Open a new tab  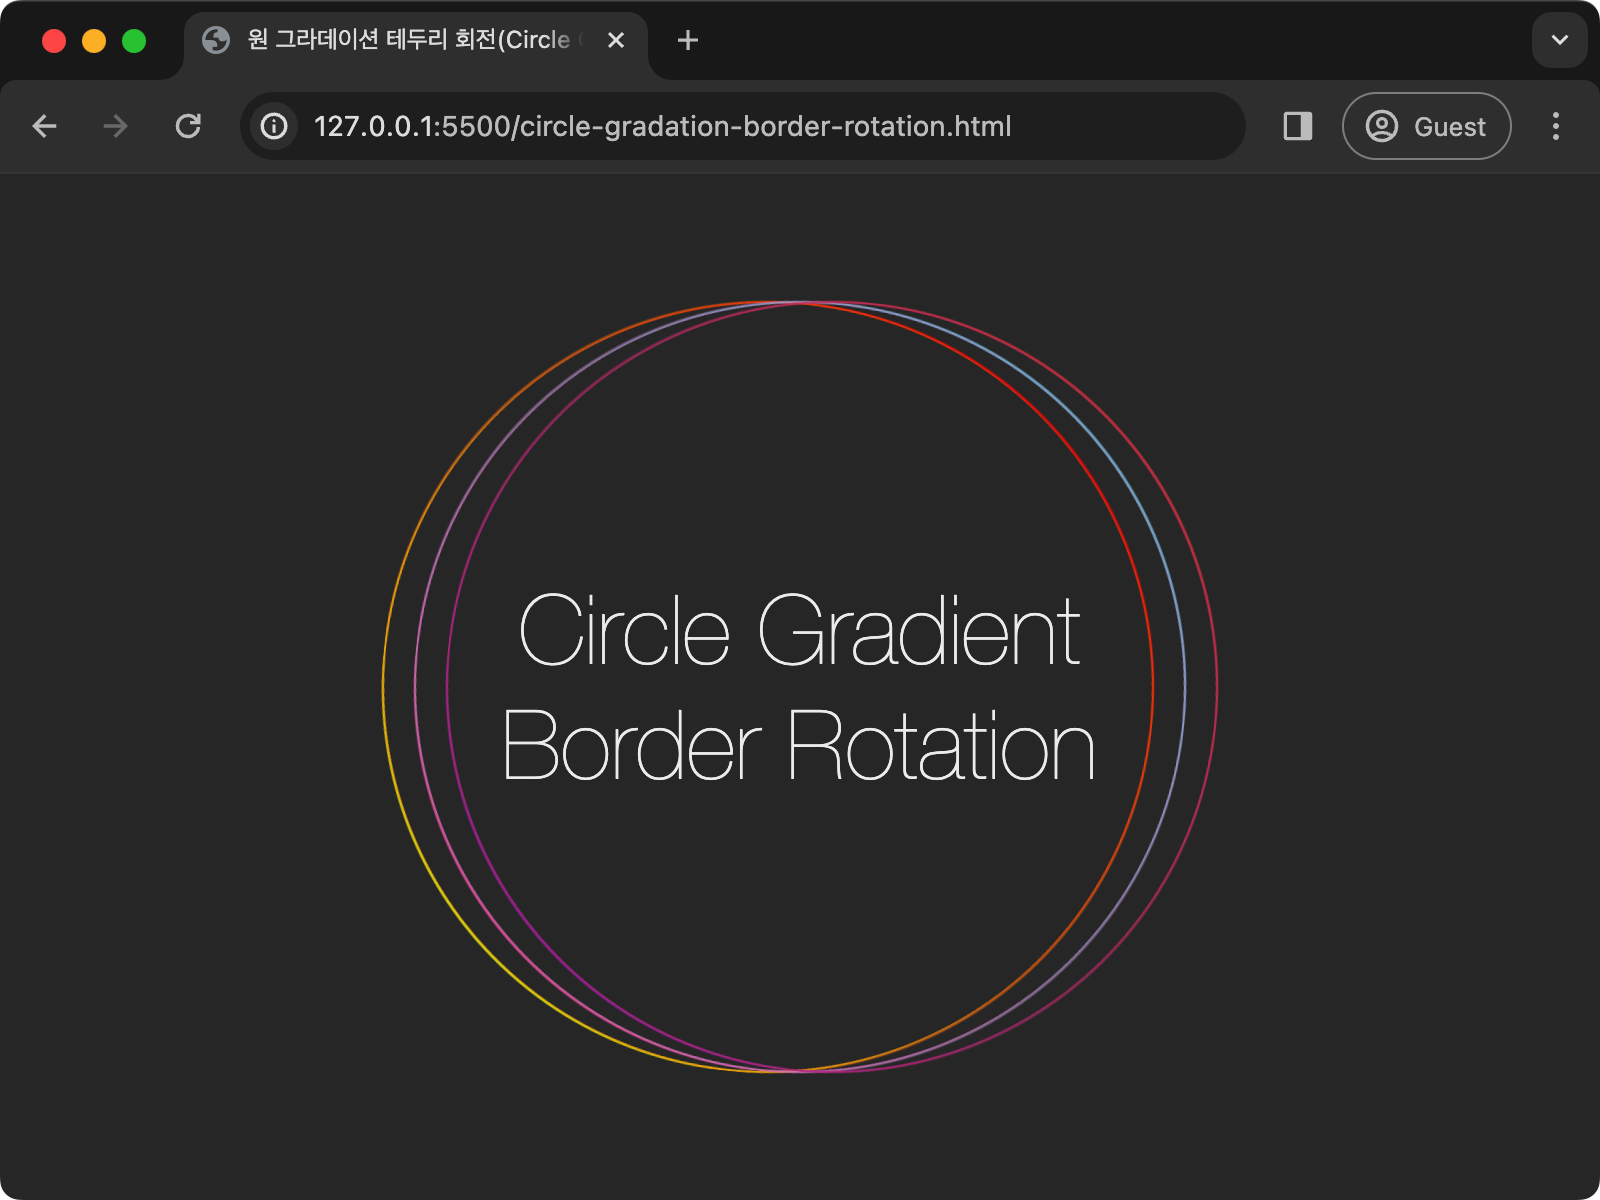(x=687, y=40)
